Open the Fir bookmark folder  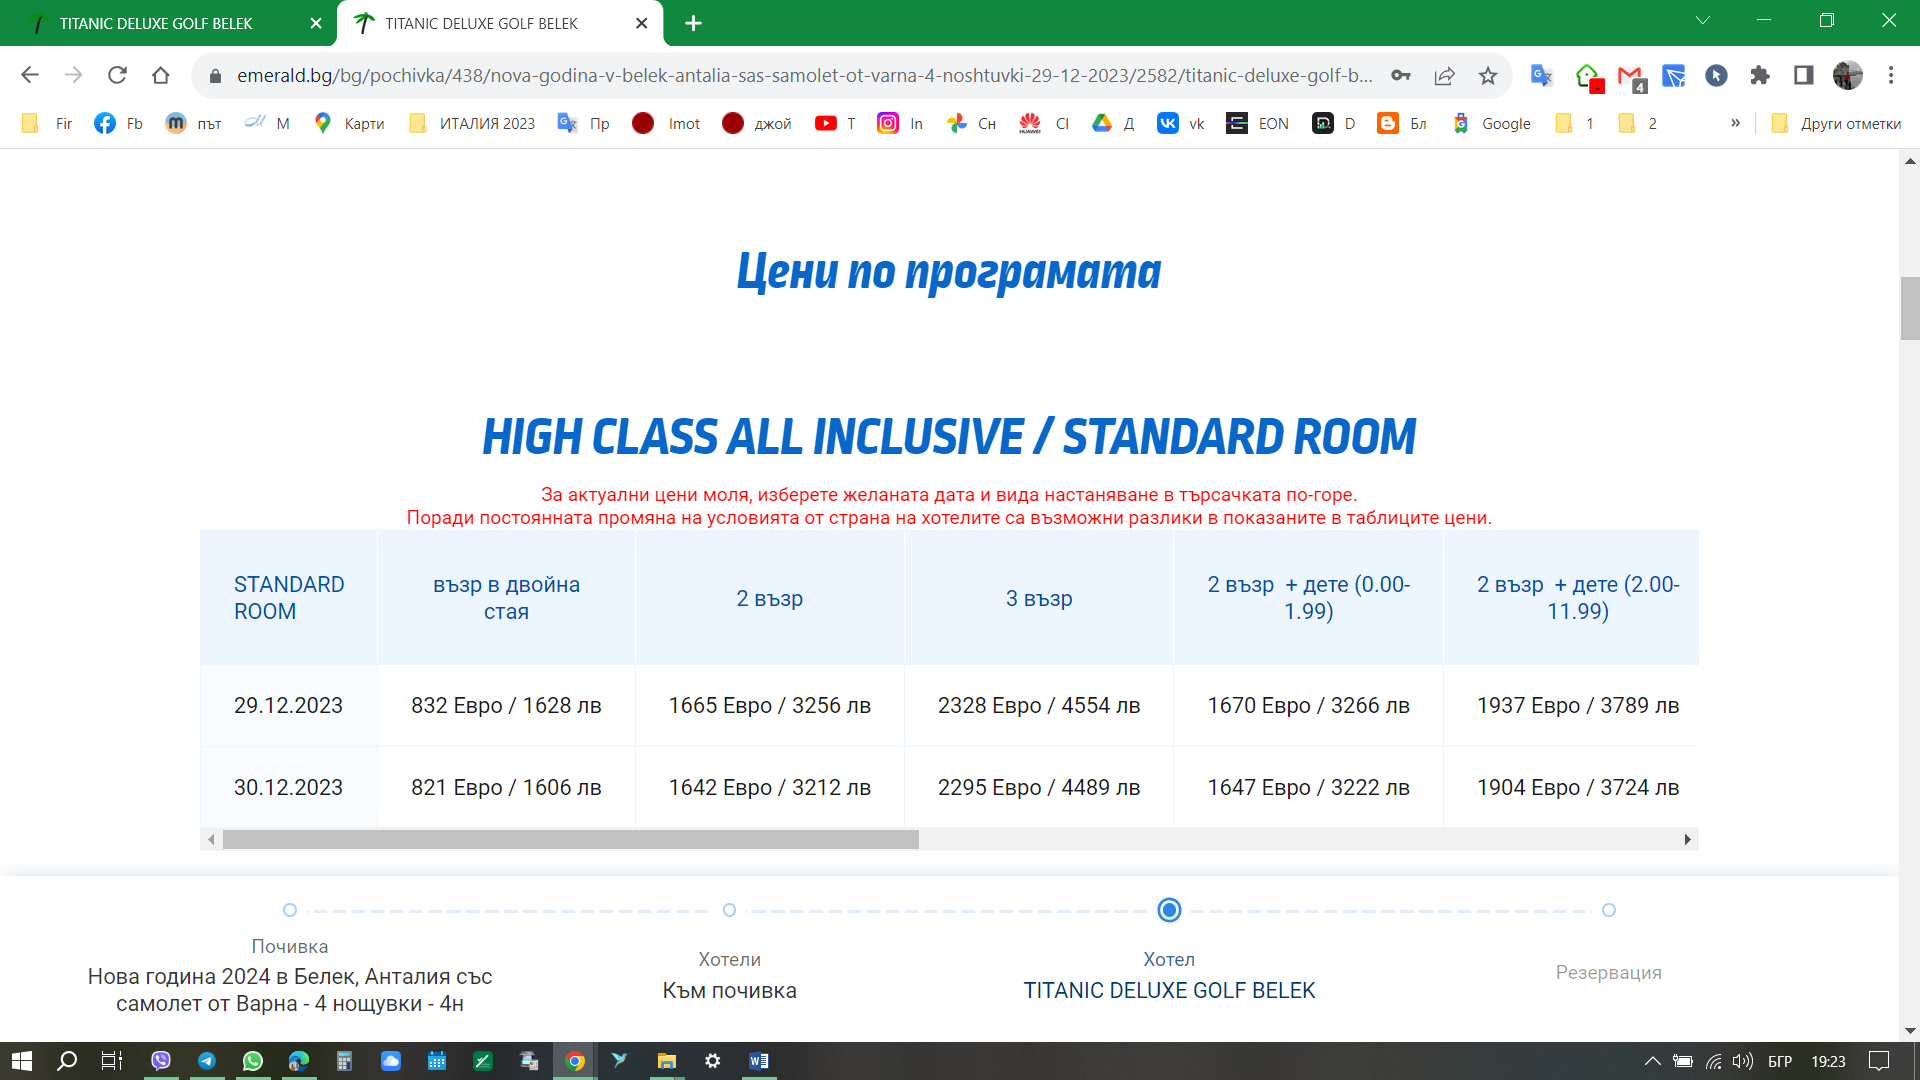coord(47,123)
